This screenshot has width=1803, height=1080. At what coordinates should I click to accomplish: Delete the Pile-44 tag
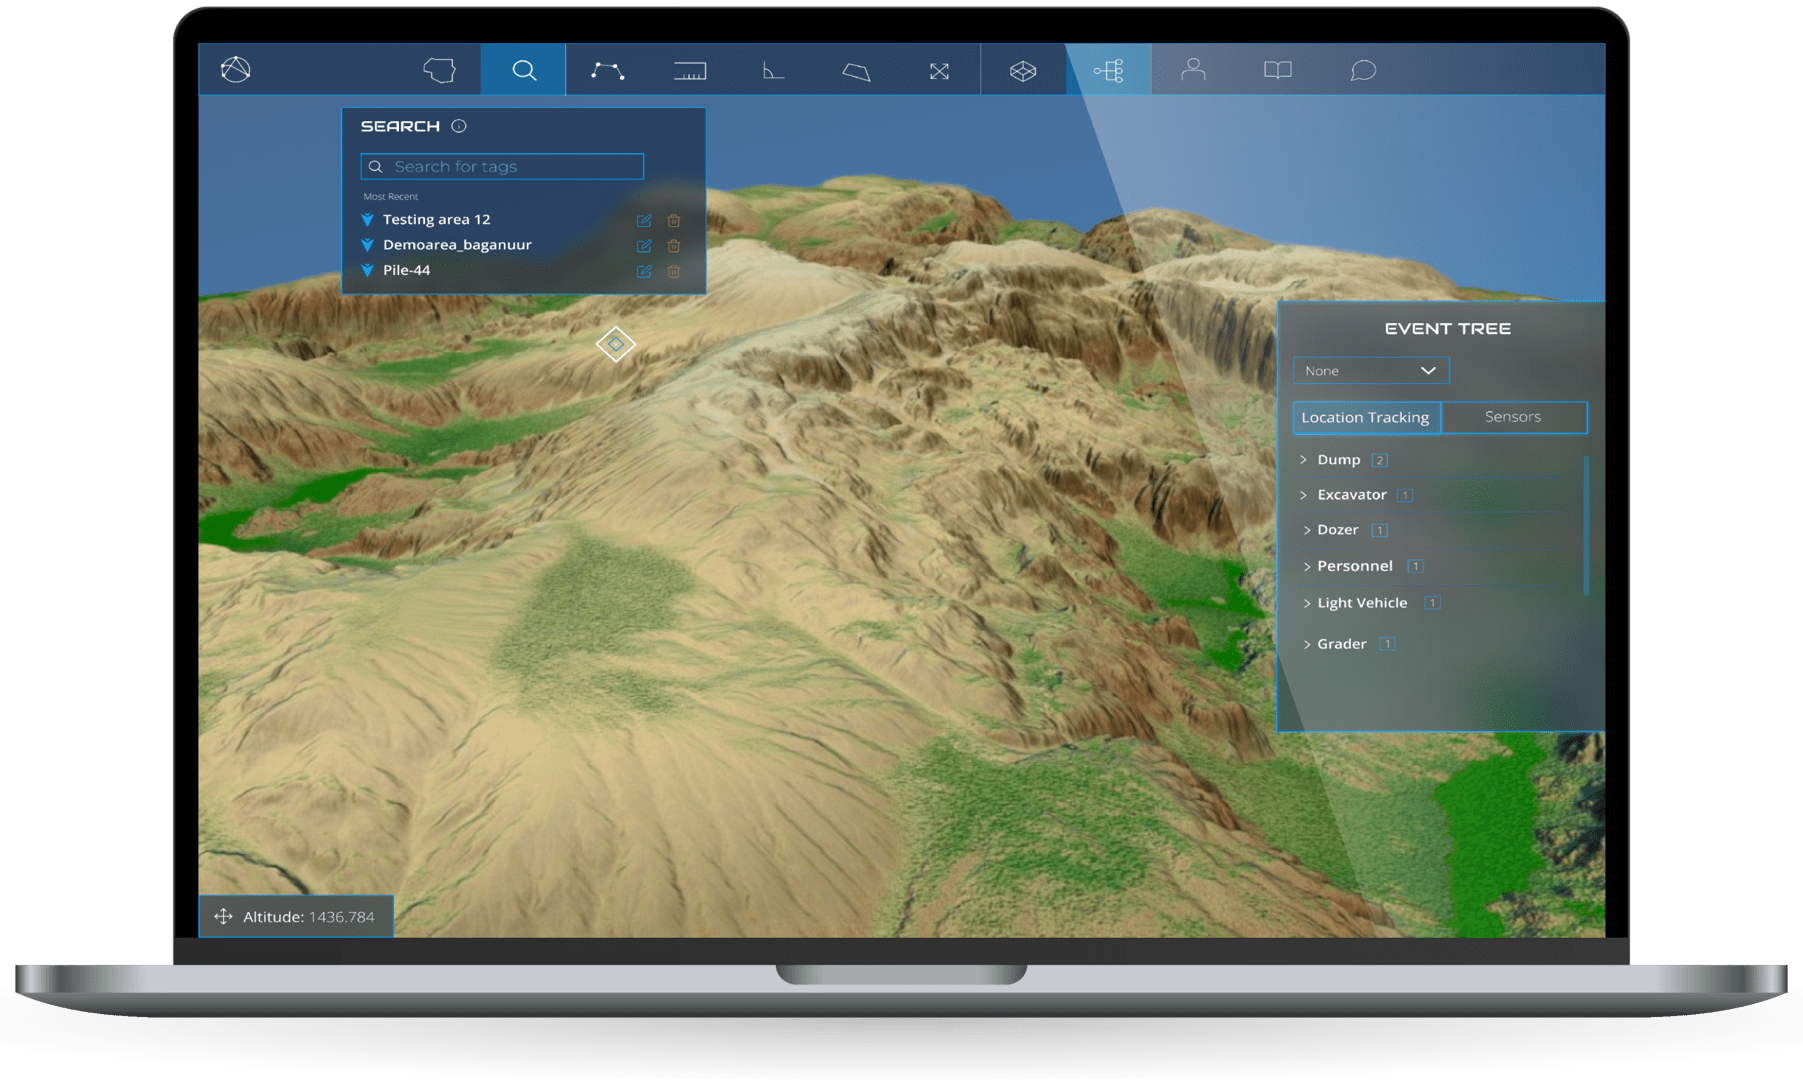pyautogui.click(x=674, y=271)
